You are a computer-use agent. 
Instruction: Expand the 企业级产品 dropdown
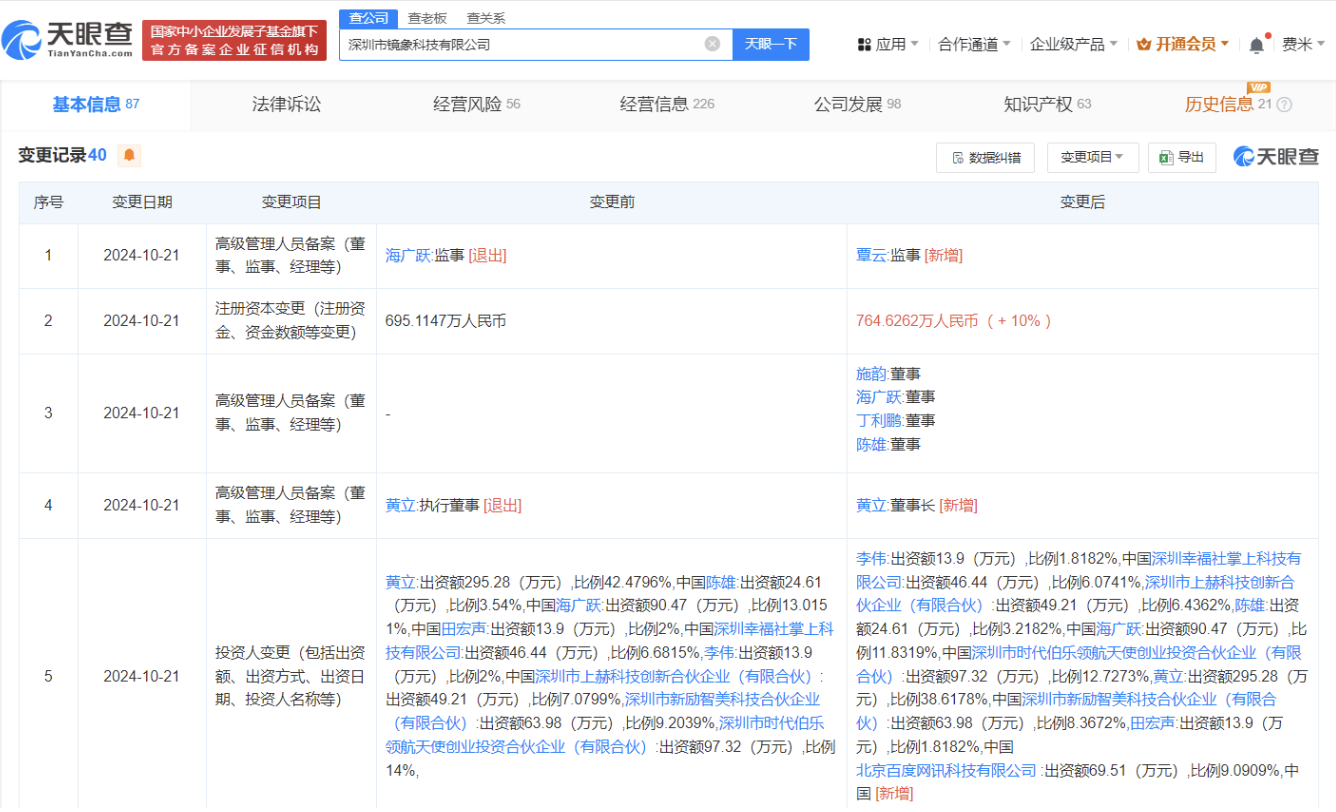[x=1073, y=44]
